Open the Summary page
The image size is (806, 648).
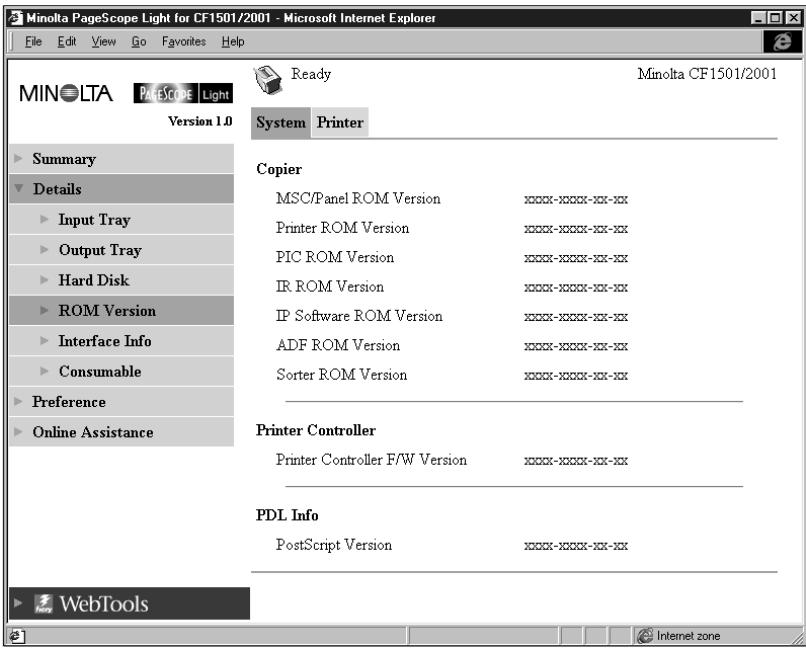[121, 158]
